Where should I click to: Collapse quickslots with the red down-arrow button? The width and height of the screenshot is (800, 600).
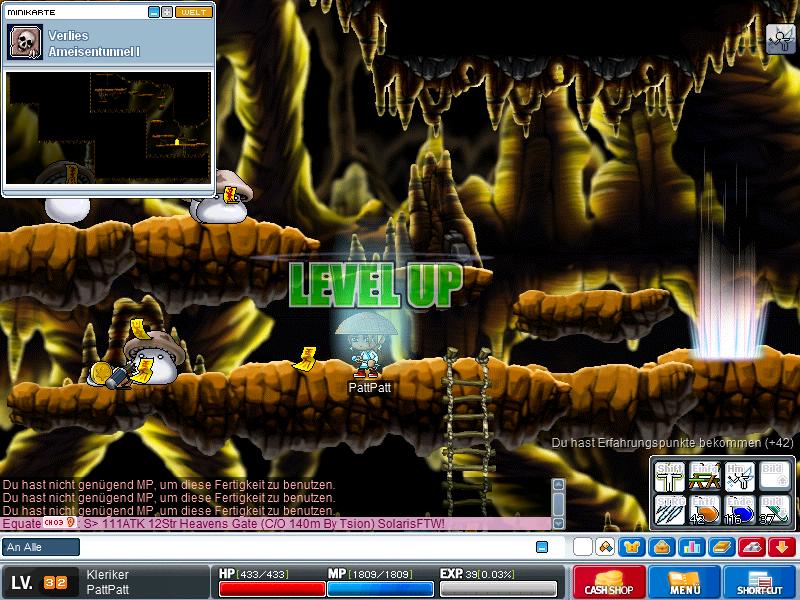(x=781, y=547)
